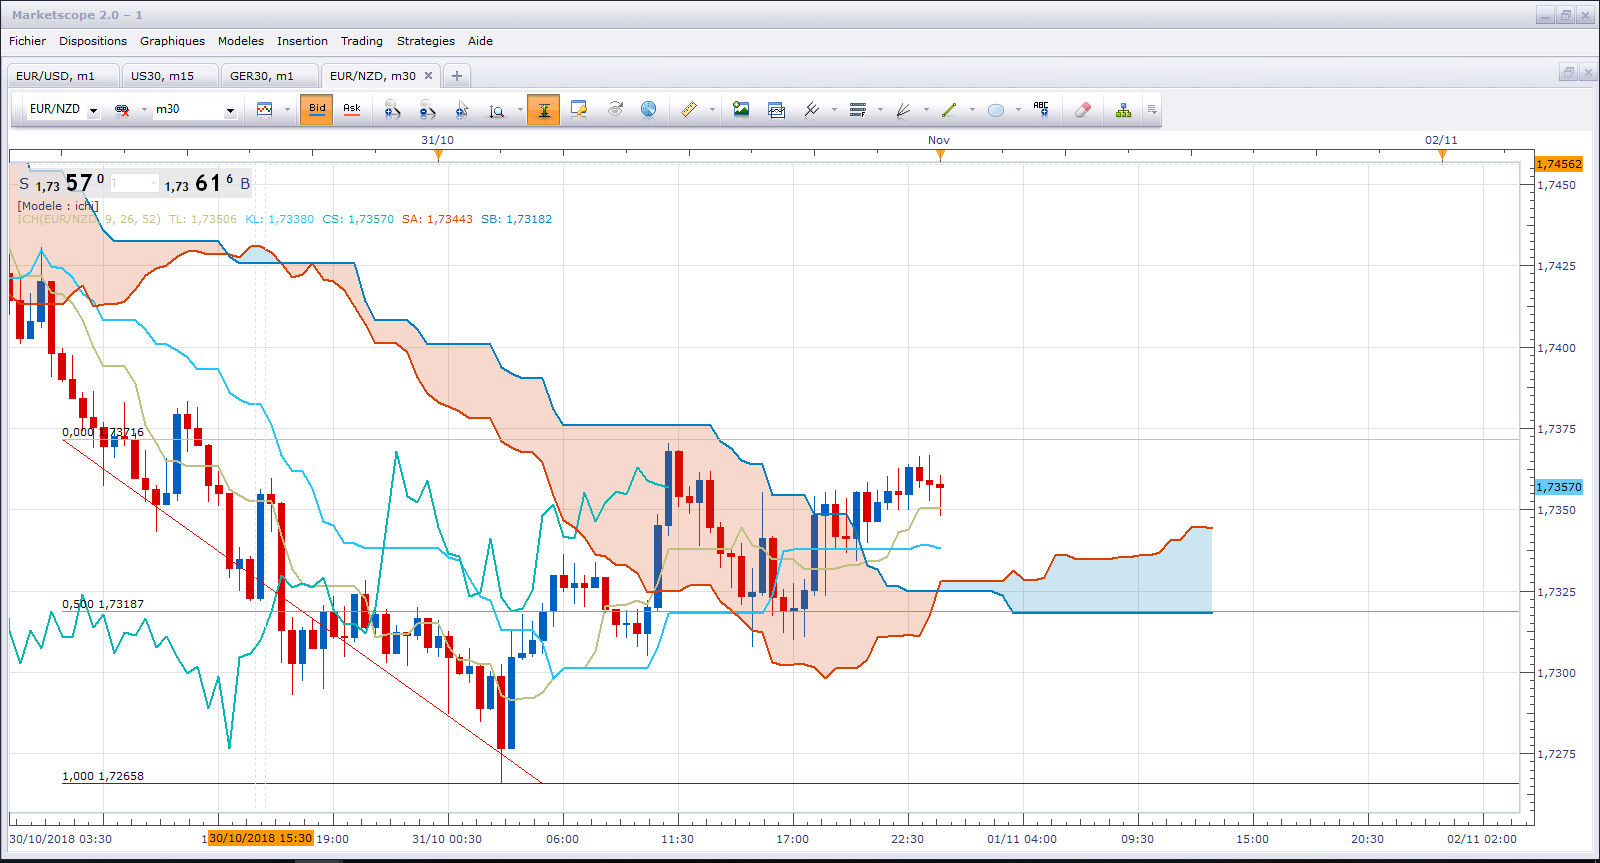
Task: Open the Modeles menu
Action: 241,41
